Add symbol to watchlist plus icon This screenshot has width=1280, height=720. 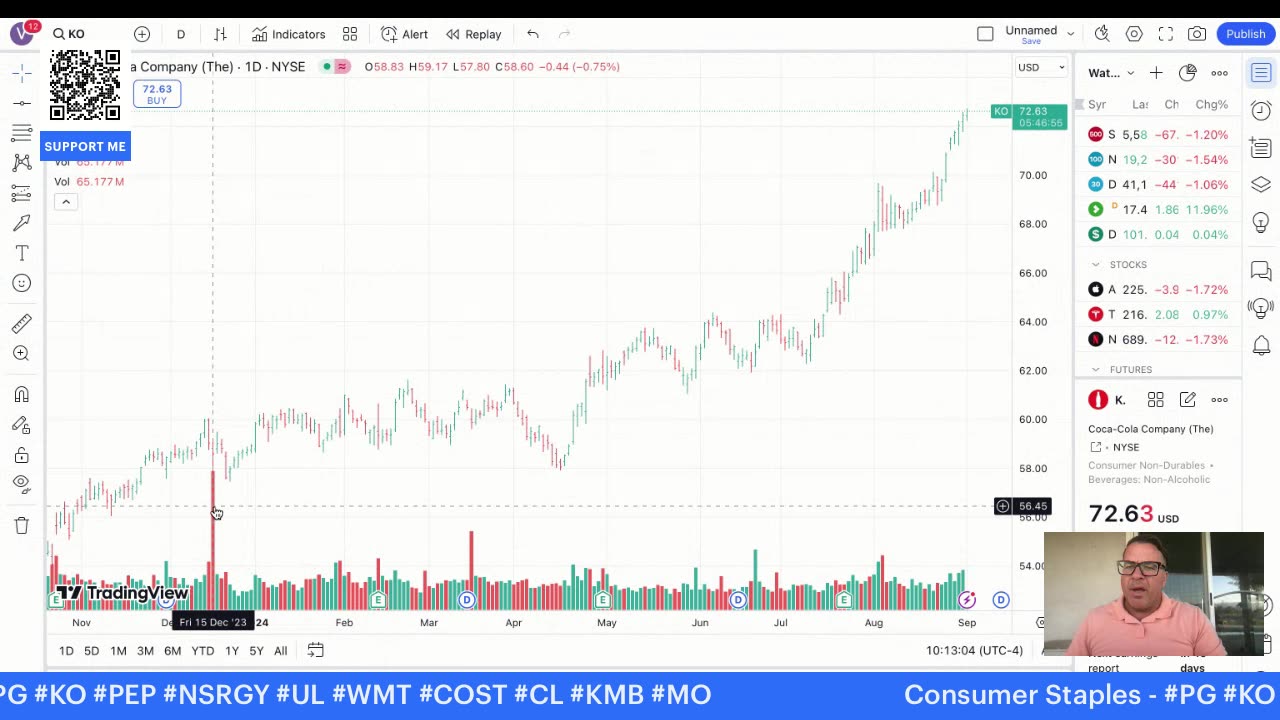(x=1156, y=73)
